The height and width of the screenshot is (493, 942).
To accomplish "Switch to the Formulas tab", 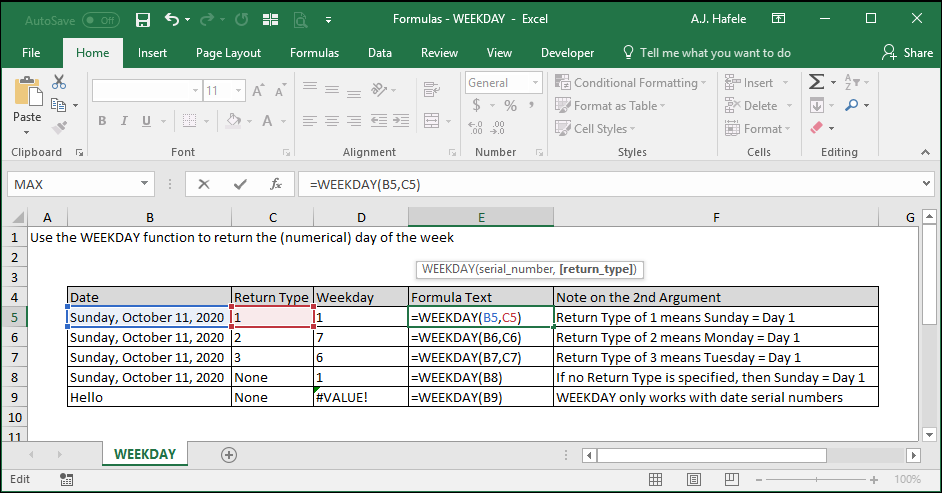I will click(x=314, y=53).
